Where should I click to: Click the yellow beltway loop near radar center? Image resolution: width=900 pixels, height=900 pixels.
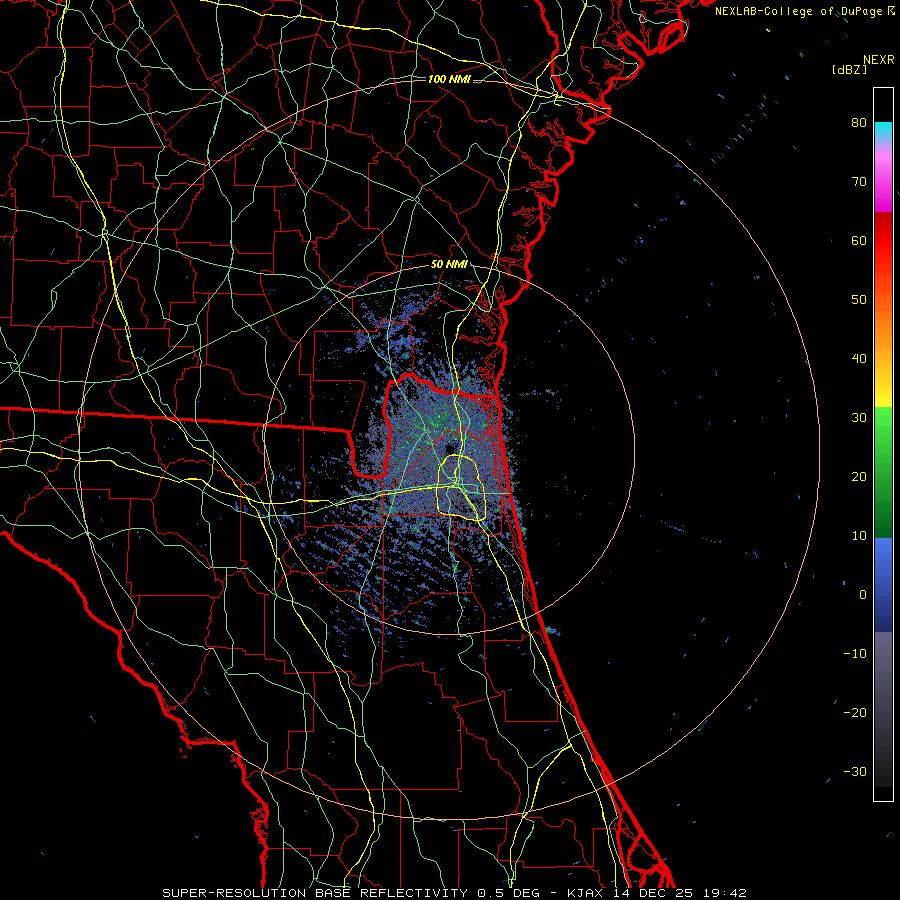pos(463,487)
